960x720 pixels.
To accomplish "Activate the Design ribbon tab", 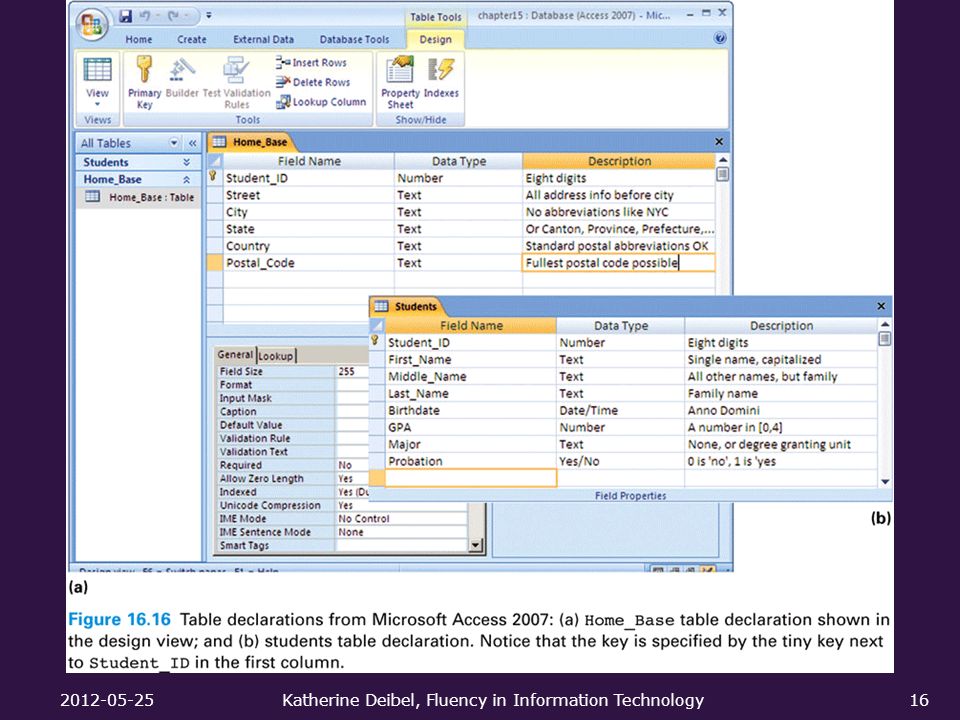I will tap(435, 39).
